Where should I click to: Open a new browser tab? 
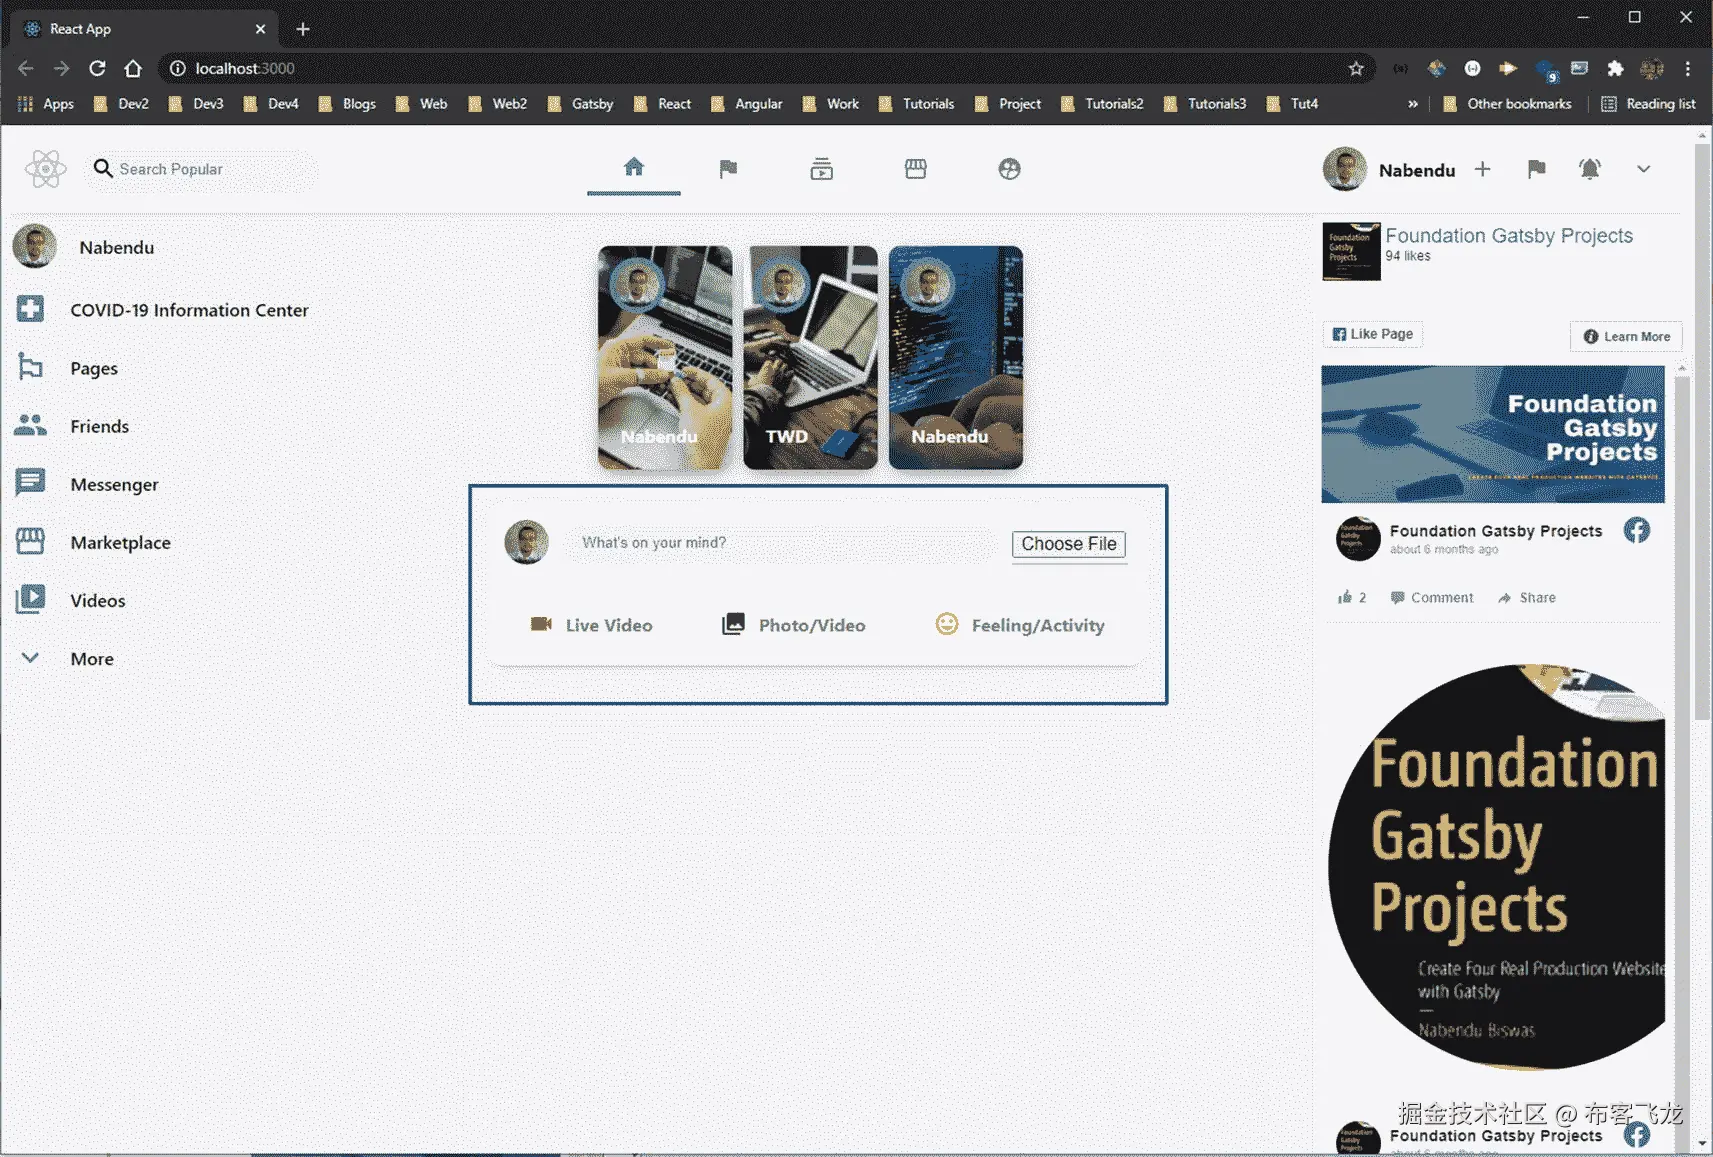point(303,29)
